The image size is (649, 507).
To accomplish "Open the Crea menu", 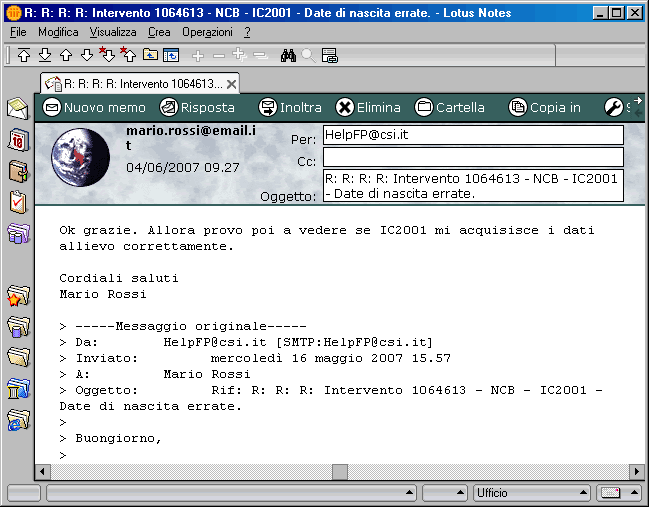I will pos(159,32).
